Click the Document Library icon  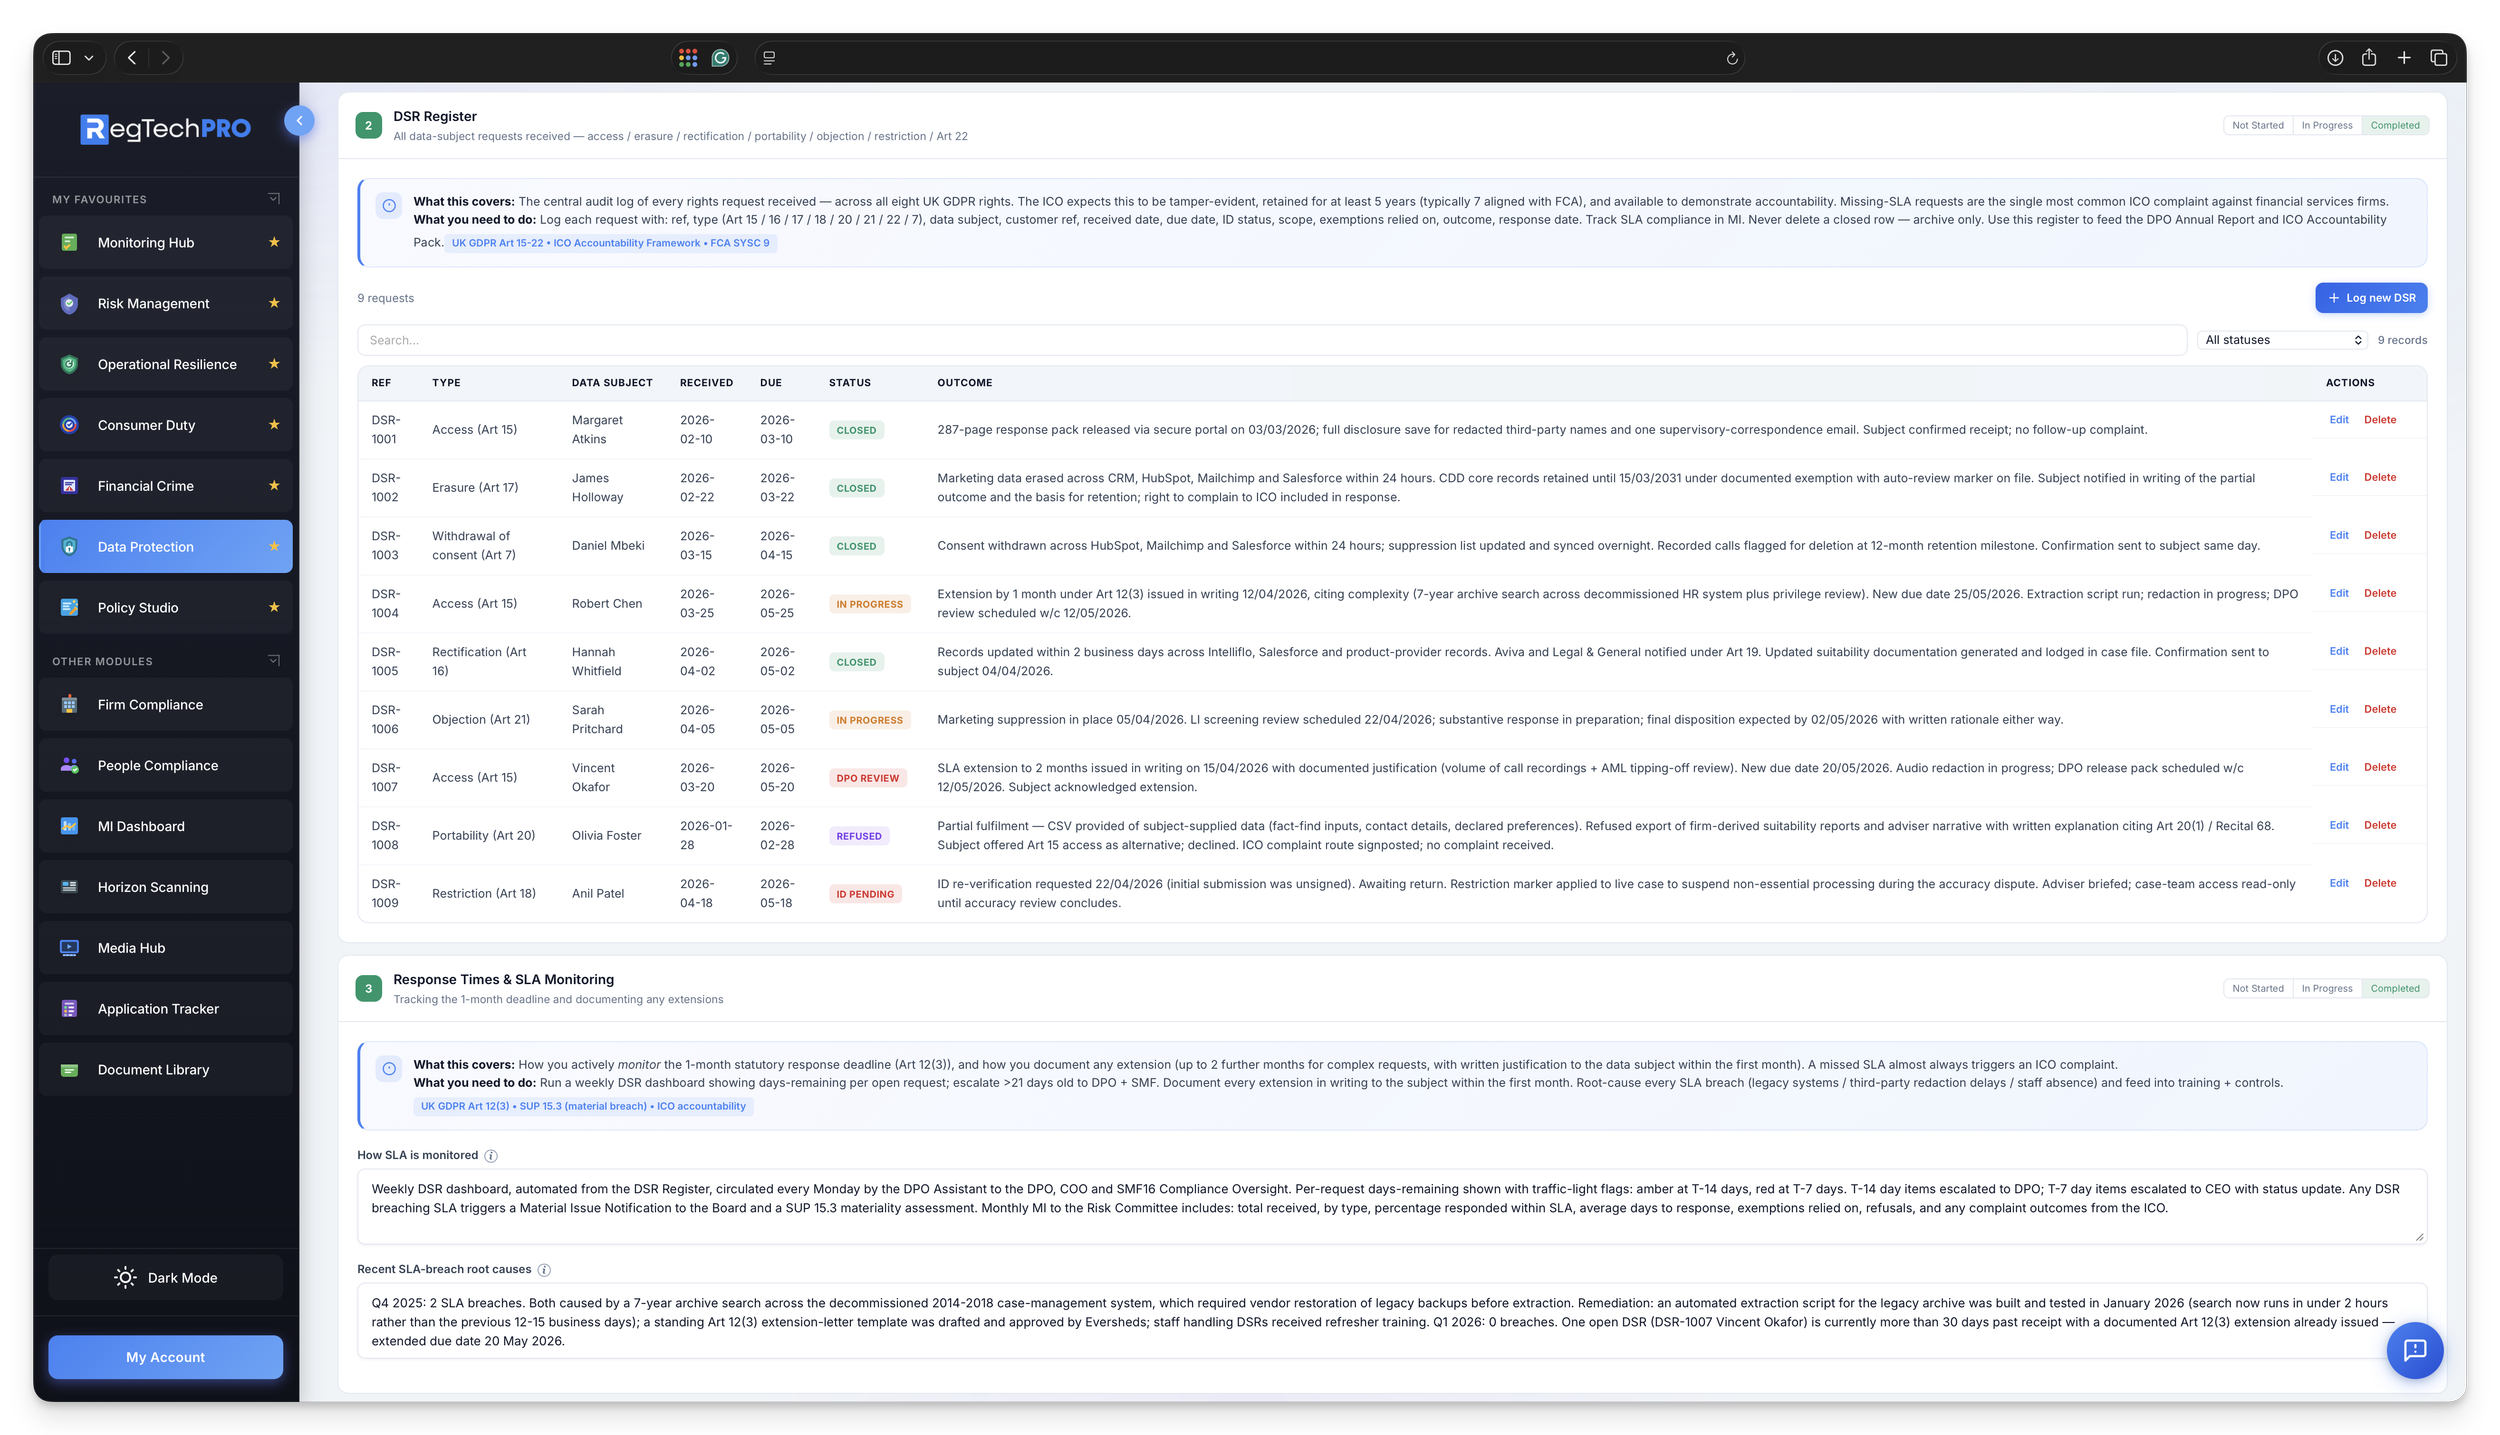(69, 1070)
